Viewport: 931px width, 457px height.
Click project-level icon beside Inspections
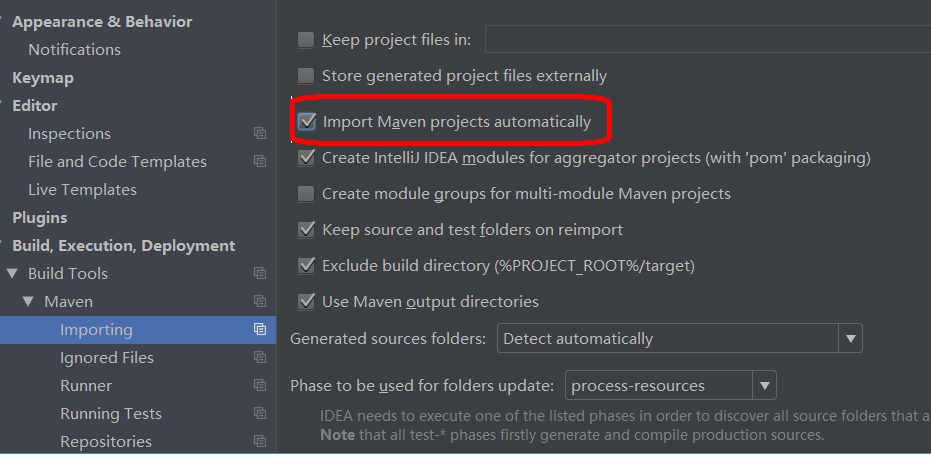(259, 134)
